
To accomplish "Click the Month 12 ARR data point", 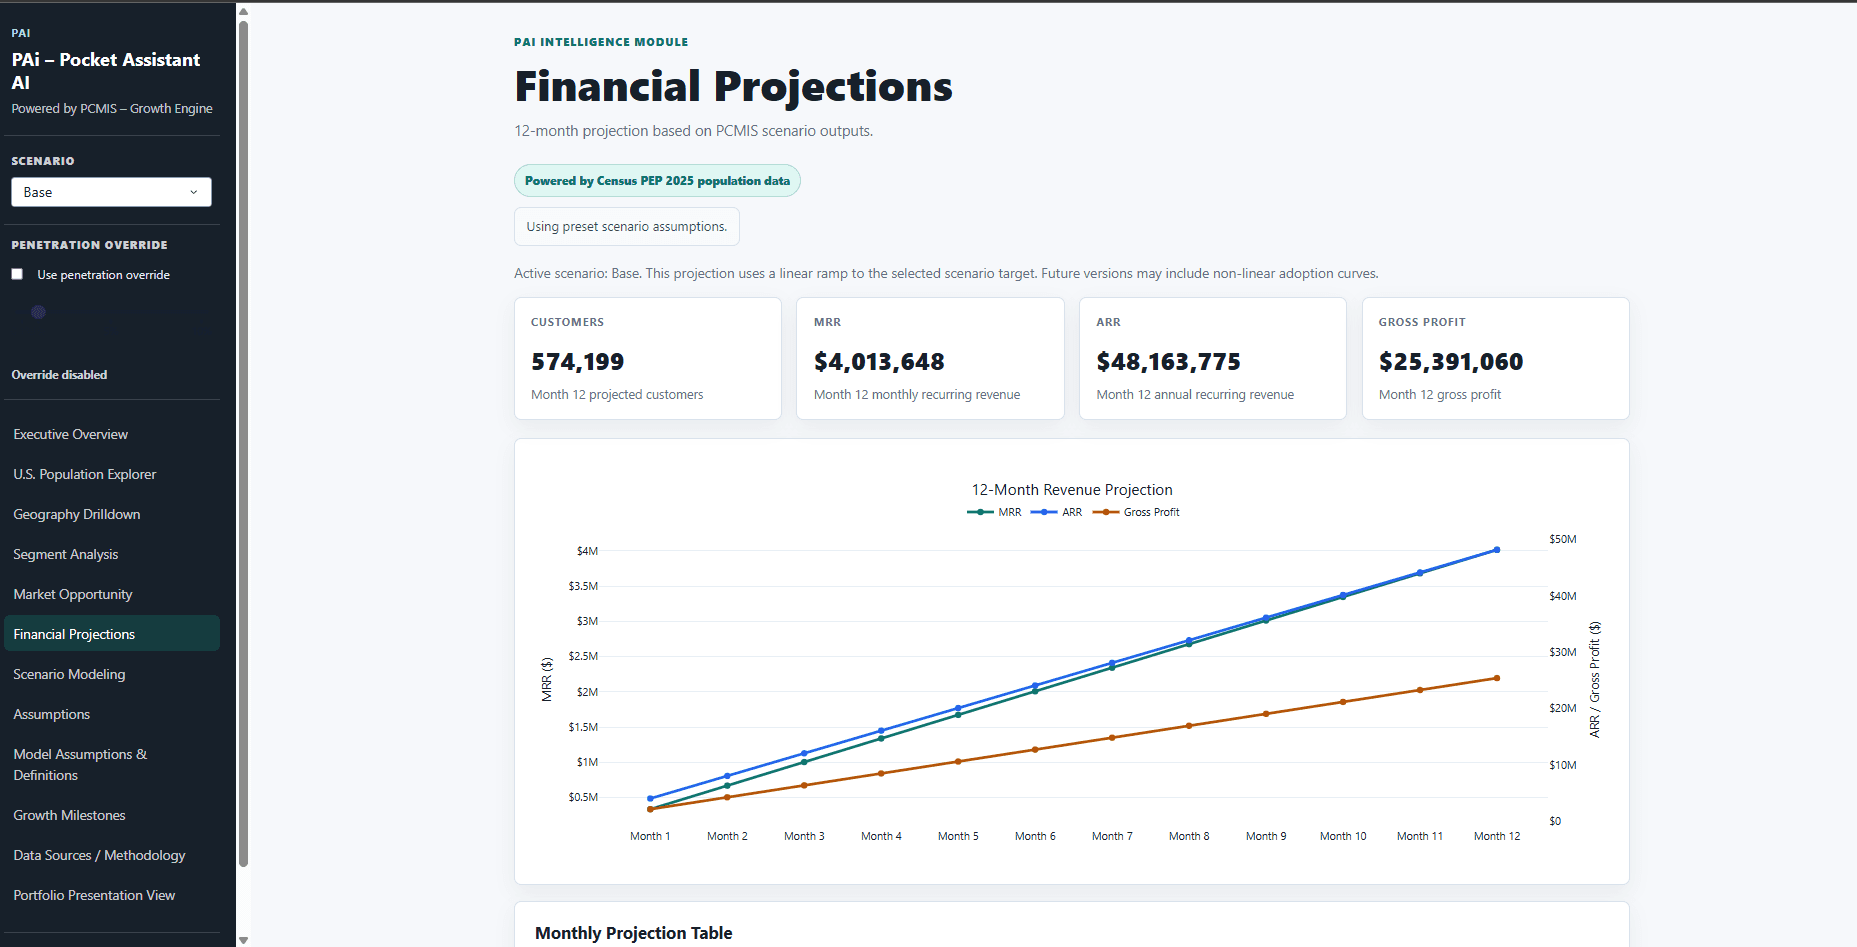I will 1497,550.
